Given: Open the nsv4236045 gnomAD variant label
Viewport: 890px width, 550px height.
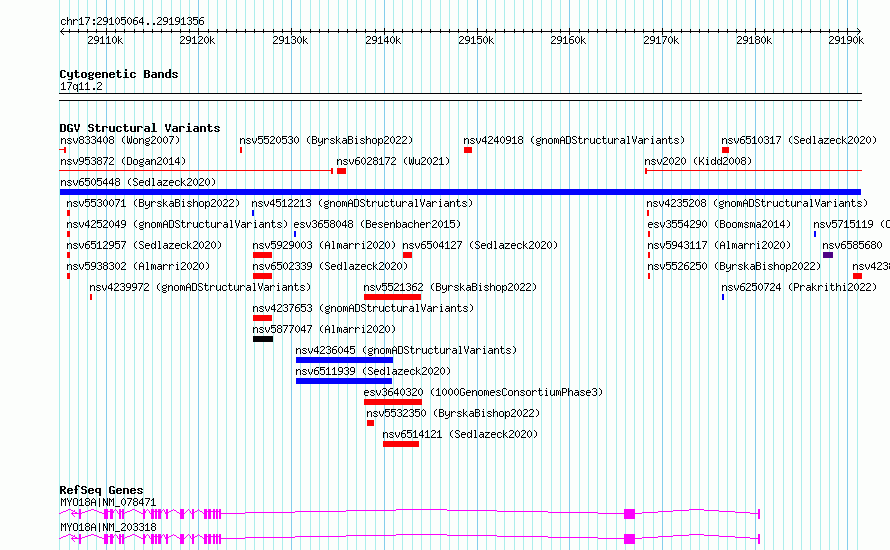Looking at the screenshot, I should (x=406, y=350).
